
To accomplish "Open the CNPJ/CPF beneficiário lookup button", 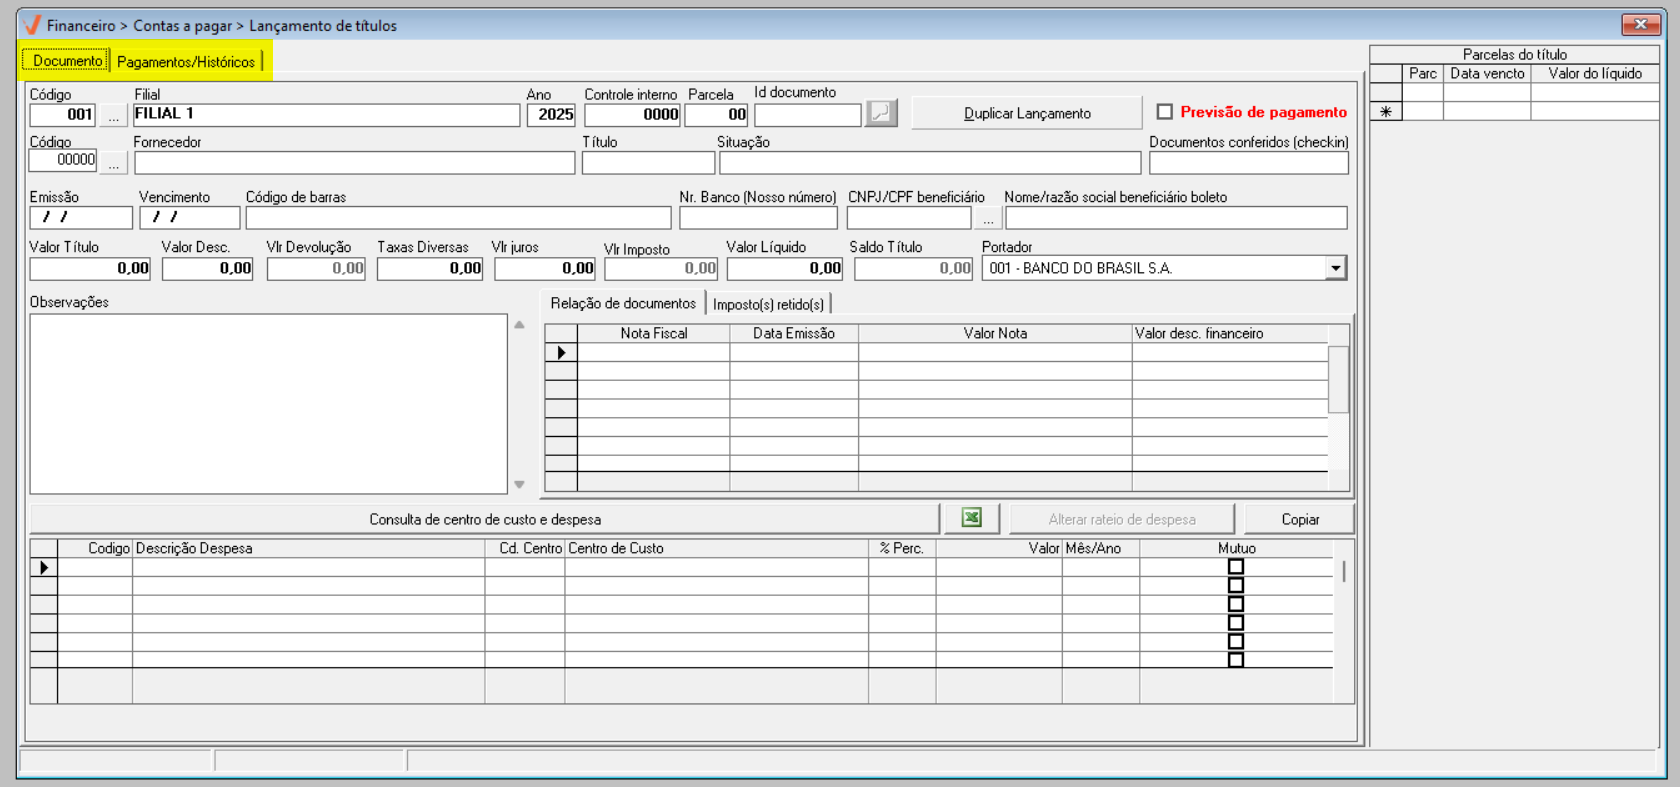I will point(988,218).
